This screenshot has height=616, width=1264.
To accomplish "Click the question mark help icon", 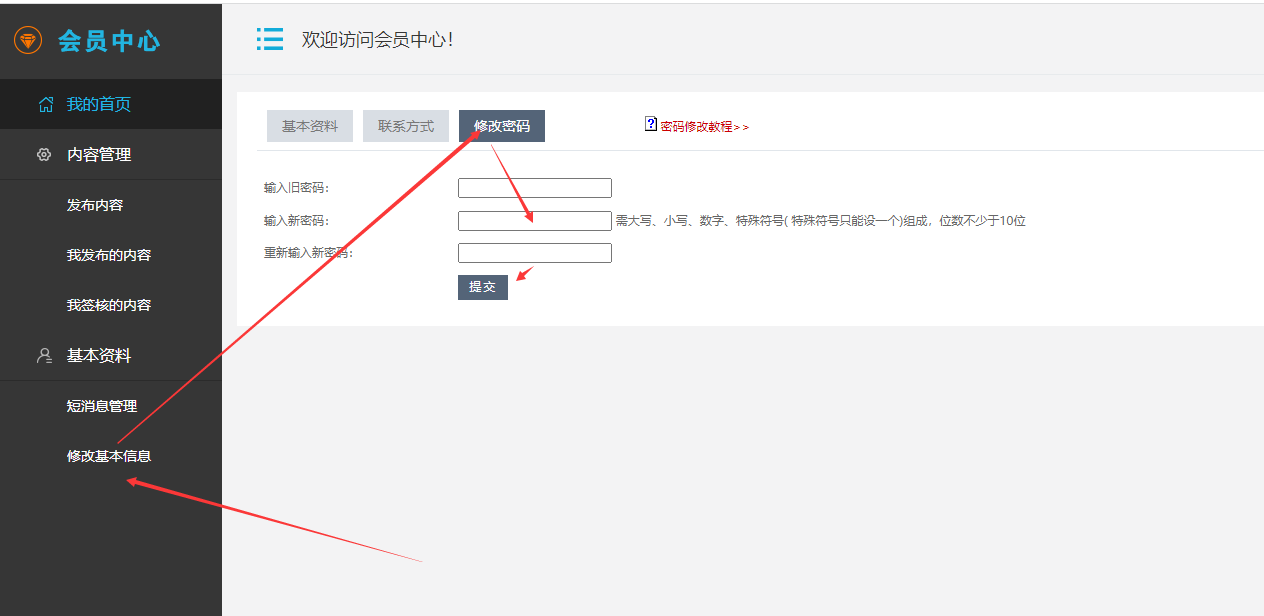I will click(651, 124).
